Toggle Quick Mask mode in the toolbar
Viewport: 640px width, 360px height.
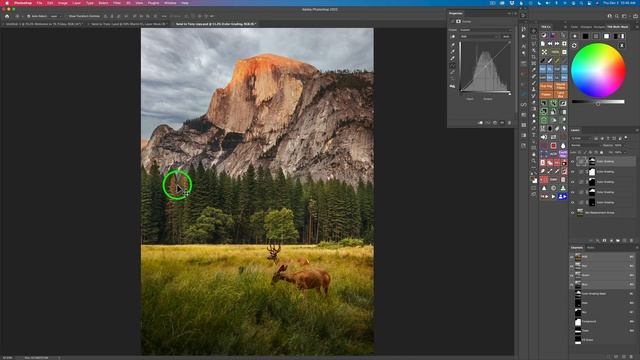click(x=533, y=187)
